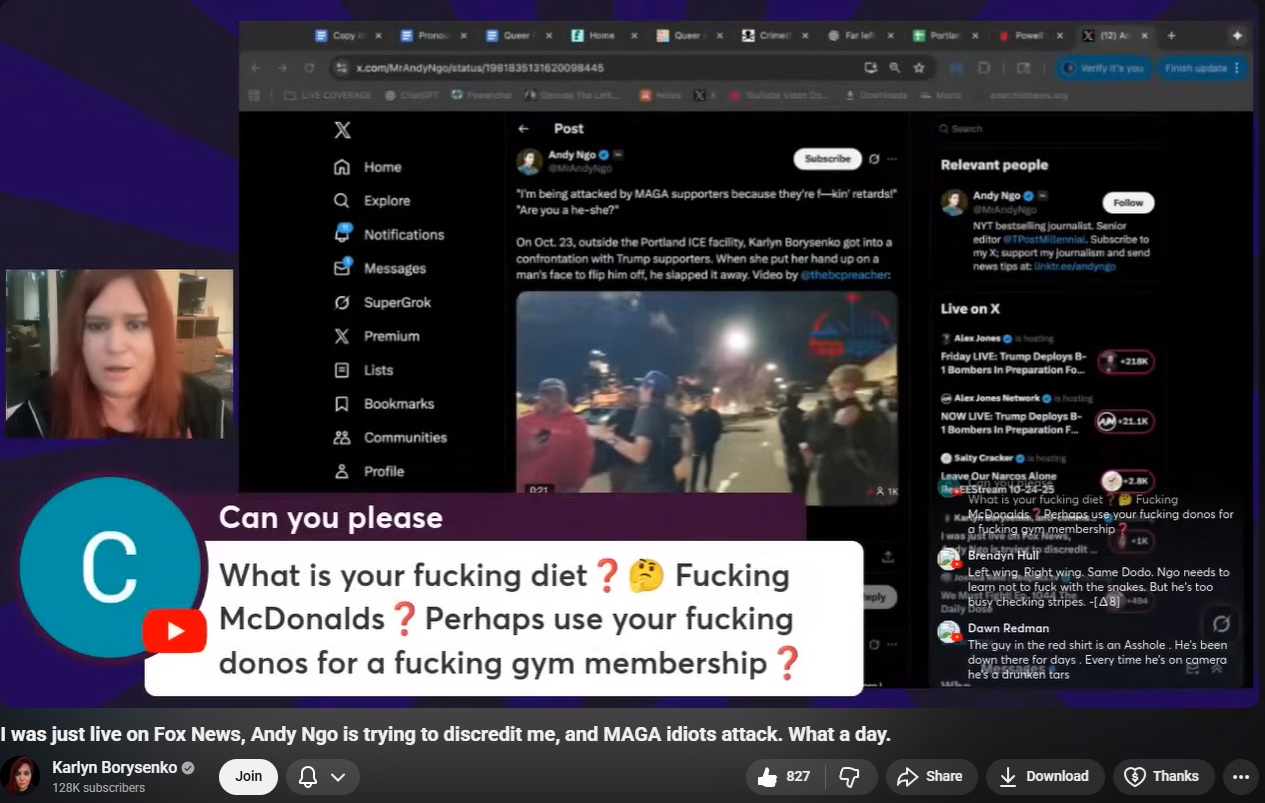
Task: Click Andy Ngo's avatar on the post
Action: coord(530,161)
